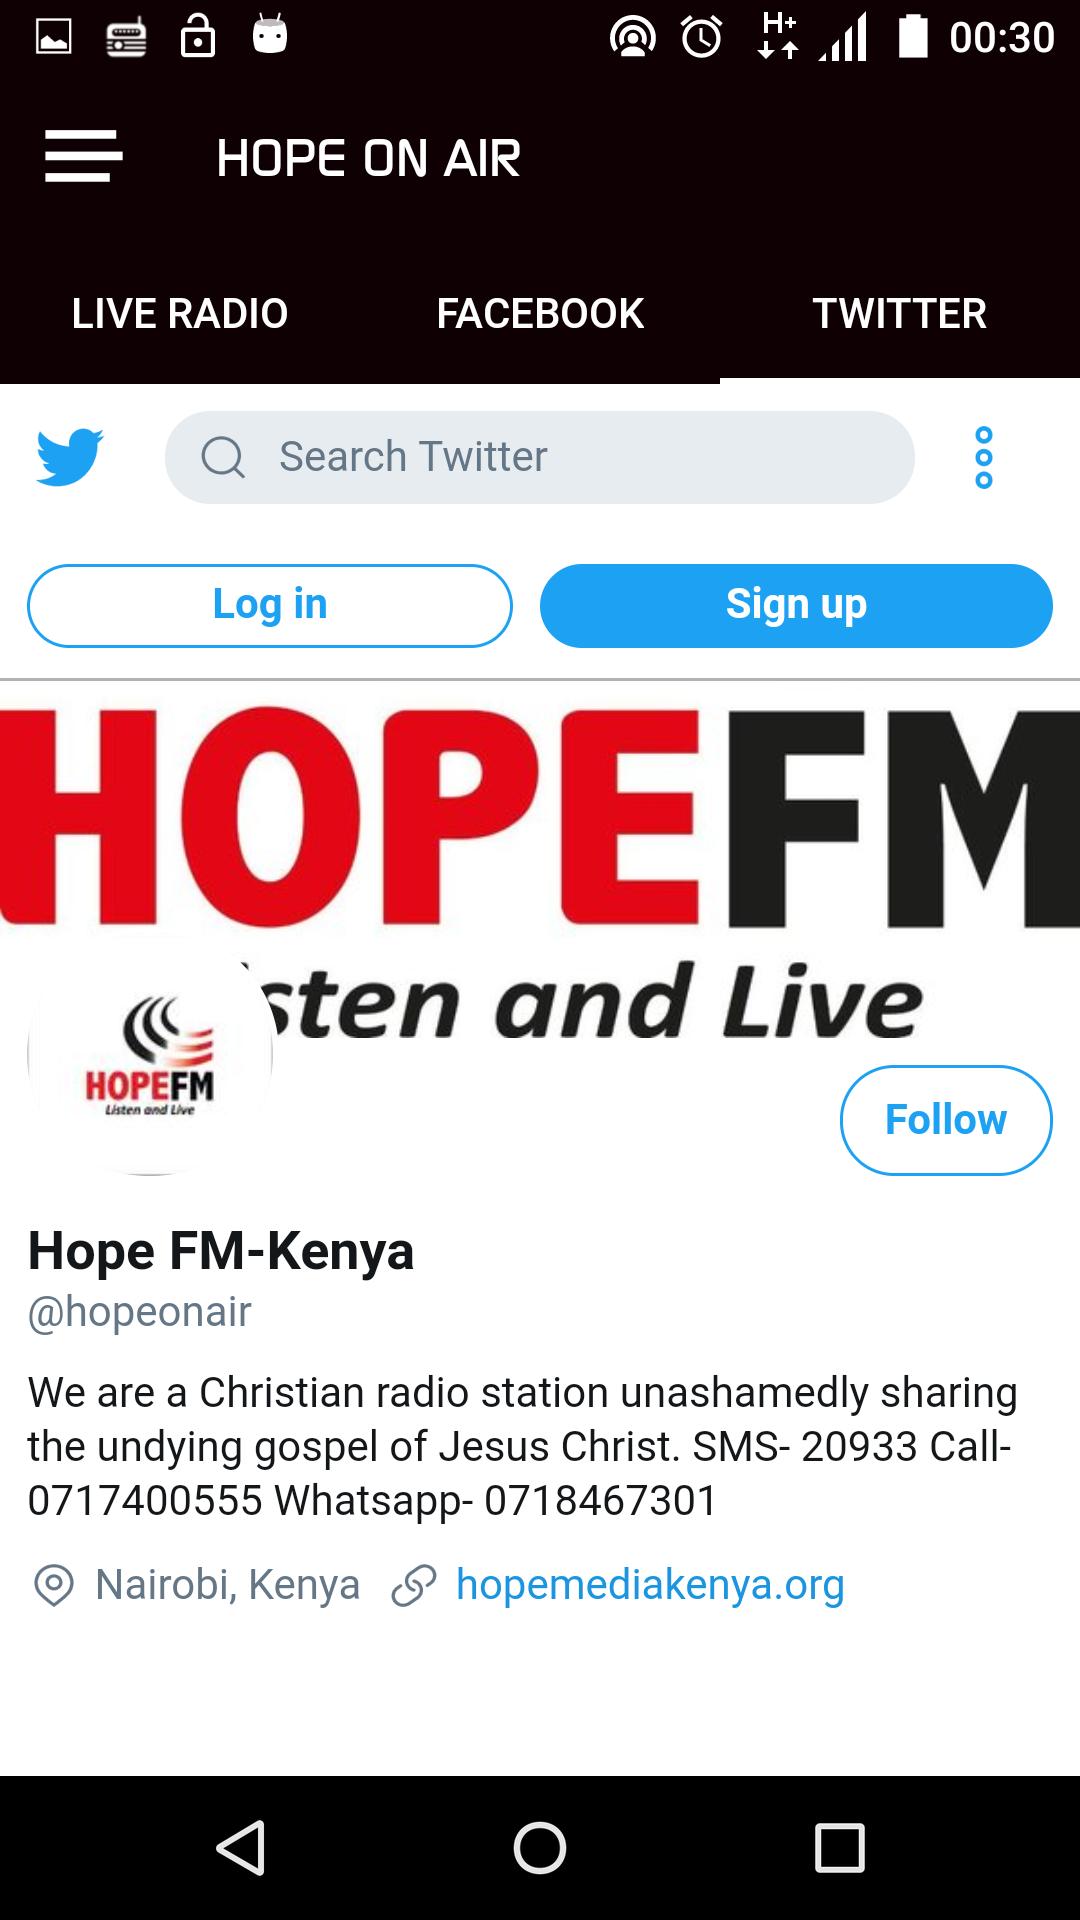The width and height of the screenshot is (1080, 1920).
Task: Tap the @hopeonair handle
Action: point(140,1311)
